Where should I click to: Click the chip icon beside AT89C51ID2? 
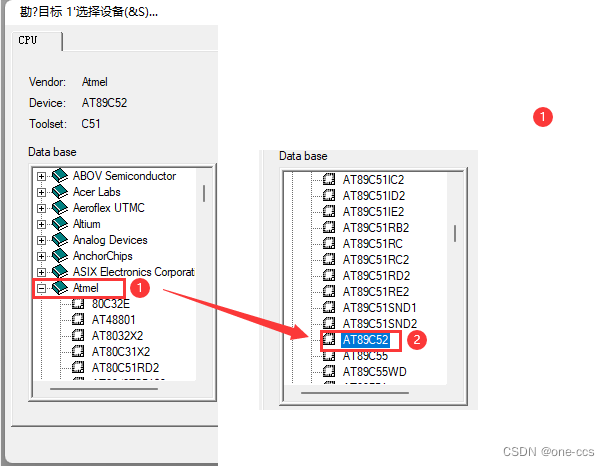329,195
